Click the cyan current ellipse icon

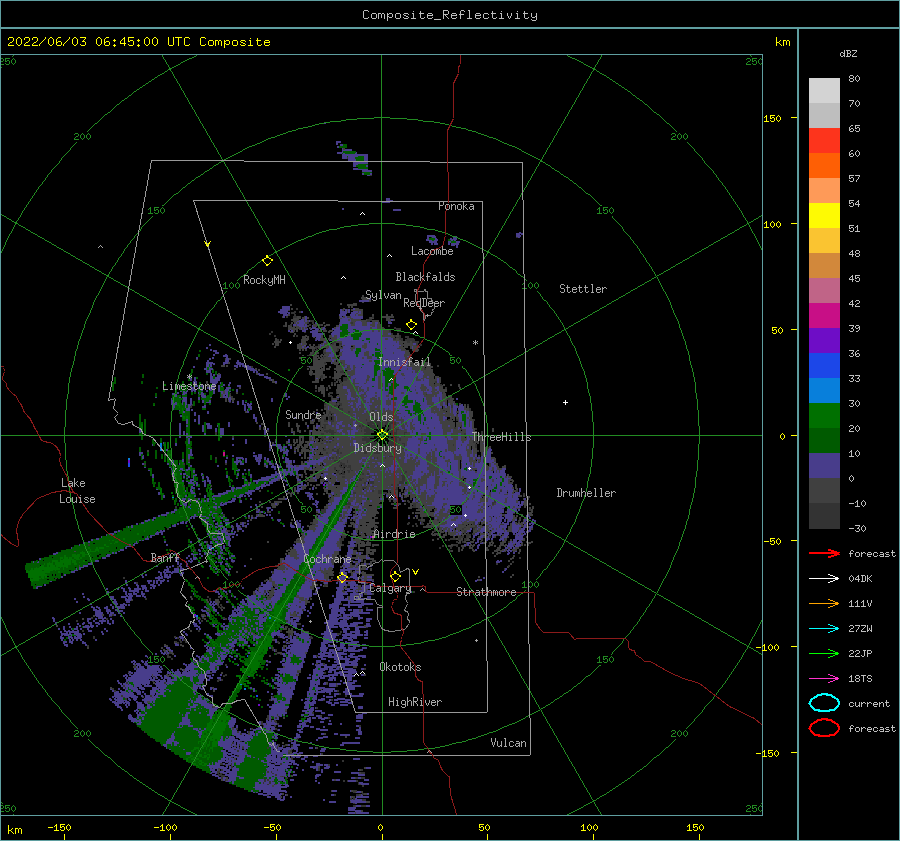pos(824,703)
